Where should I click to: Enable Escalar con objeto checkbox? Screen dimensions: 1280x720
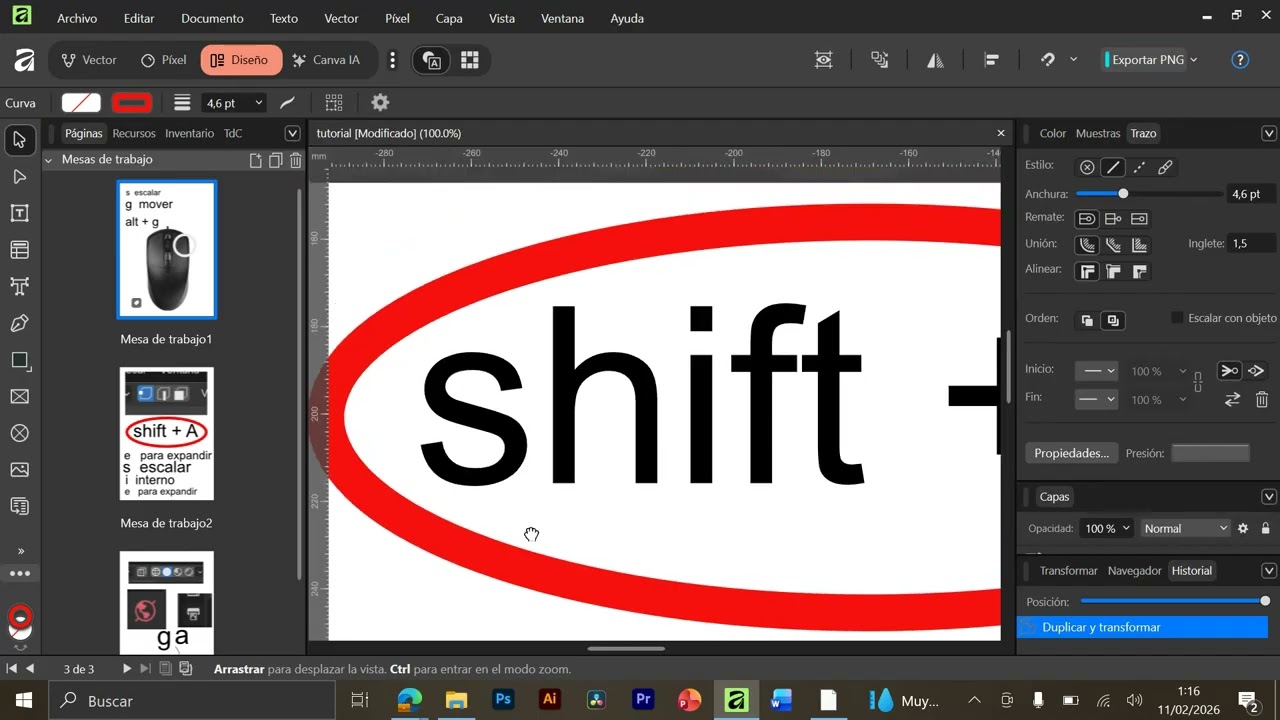1177,318
